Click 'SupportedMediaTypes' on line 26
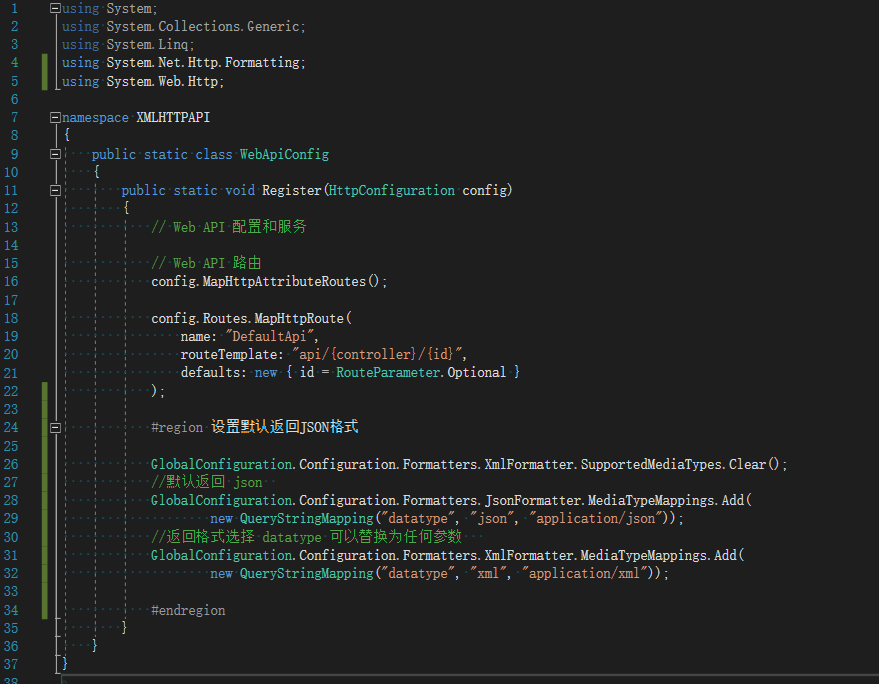 pyautogui.click(x=651, y=464)
